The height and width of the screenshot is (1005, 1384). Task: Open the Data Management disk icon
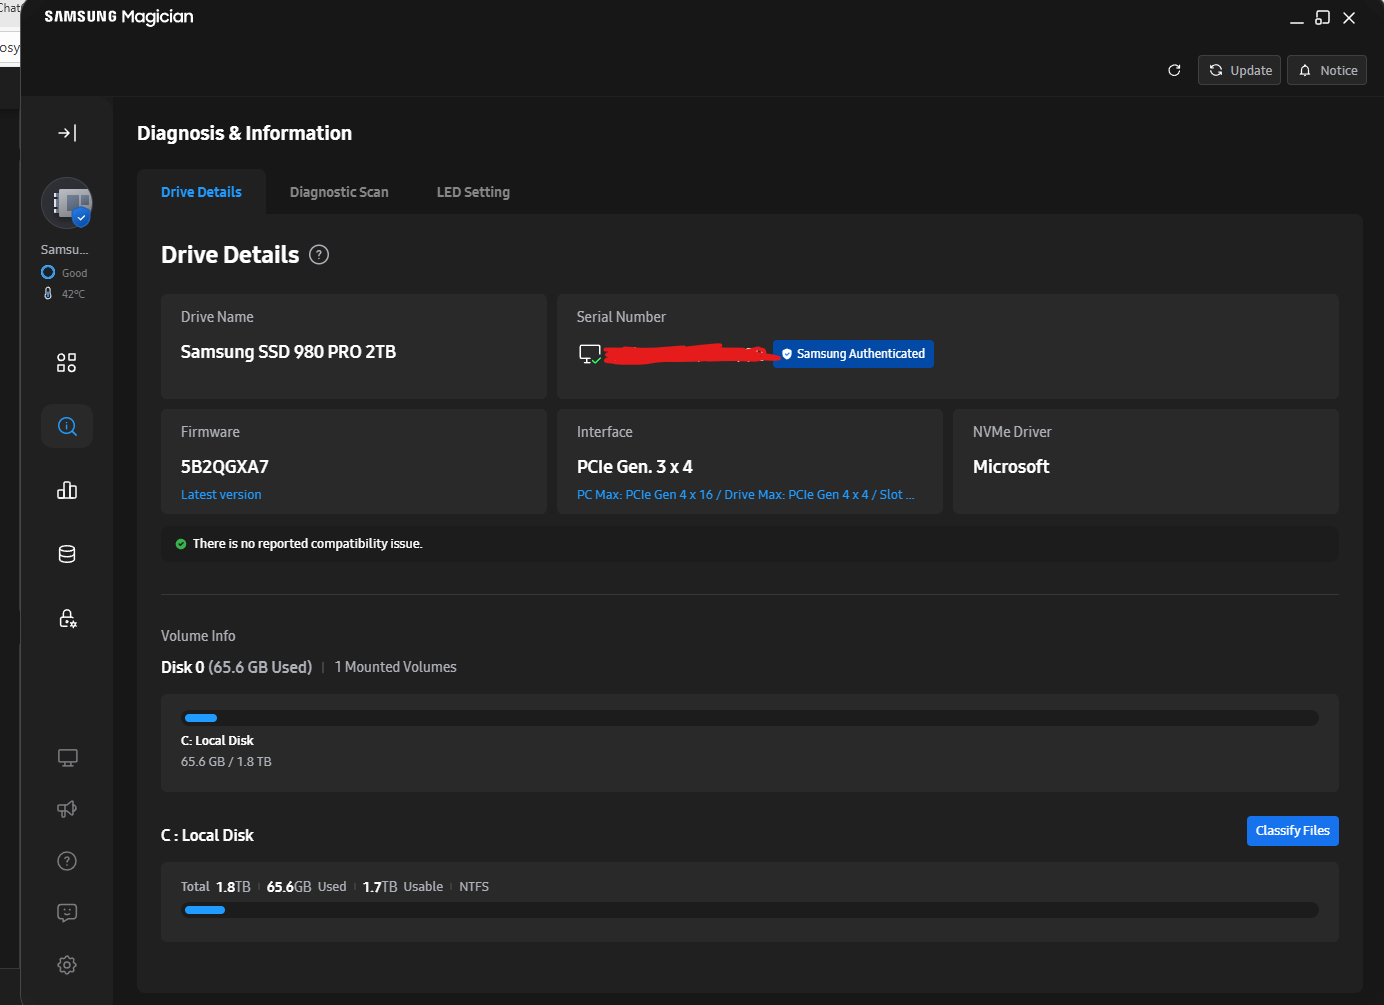coord(67,554)
